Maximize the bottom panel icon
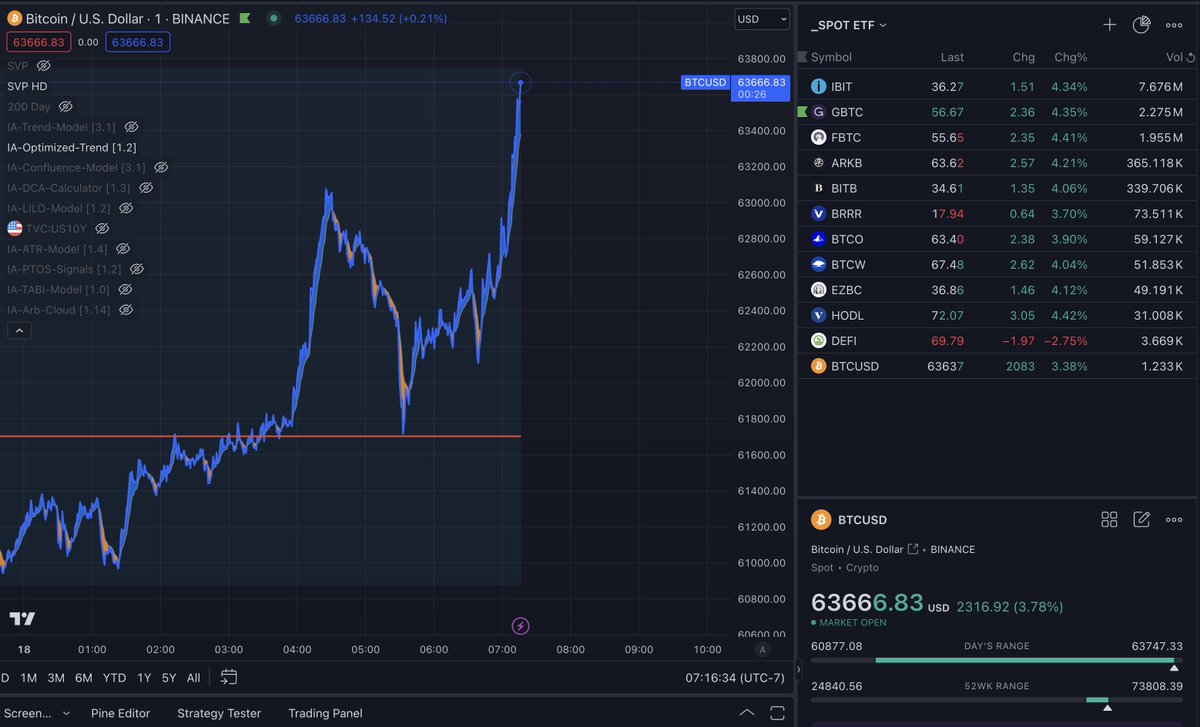This screenshot has width=1200, height=727. pos(777,713)
